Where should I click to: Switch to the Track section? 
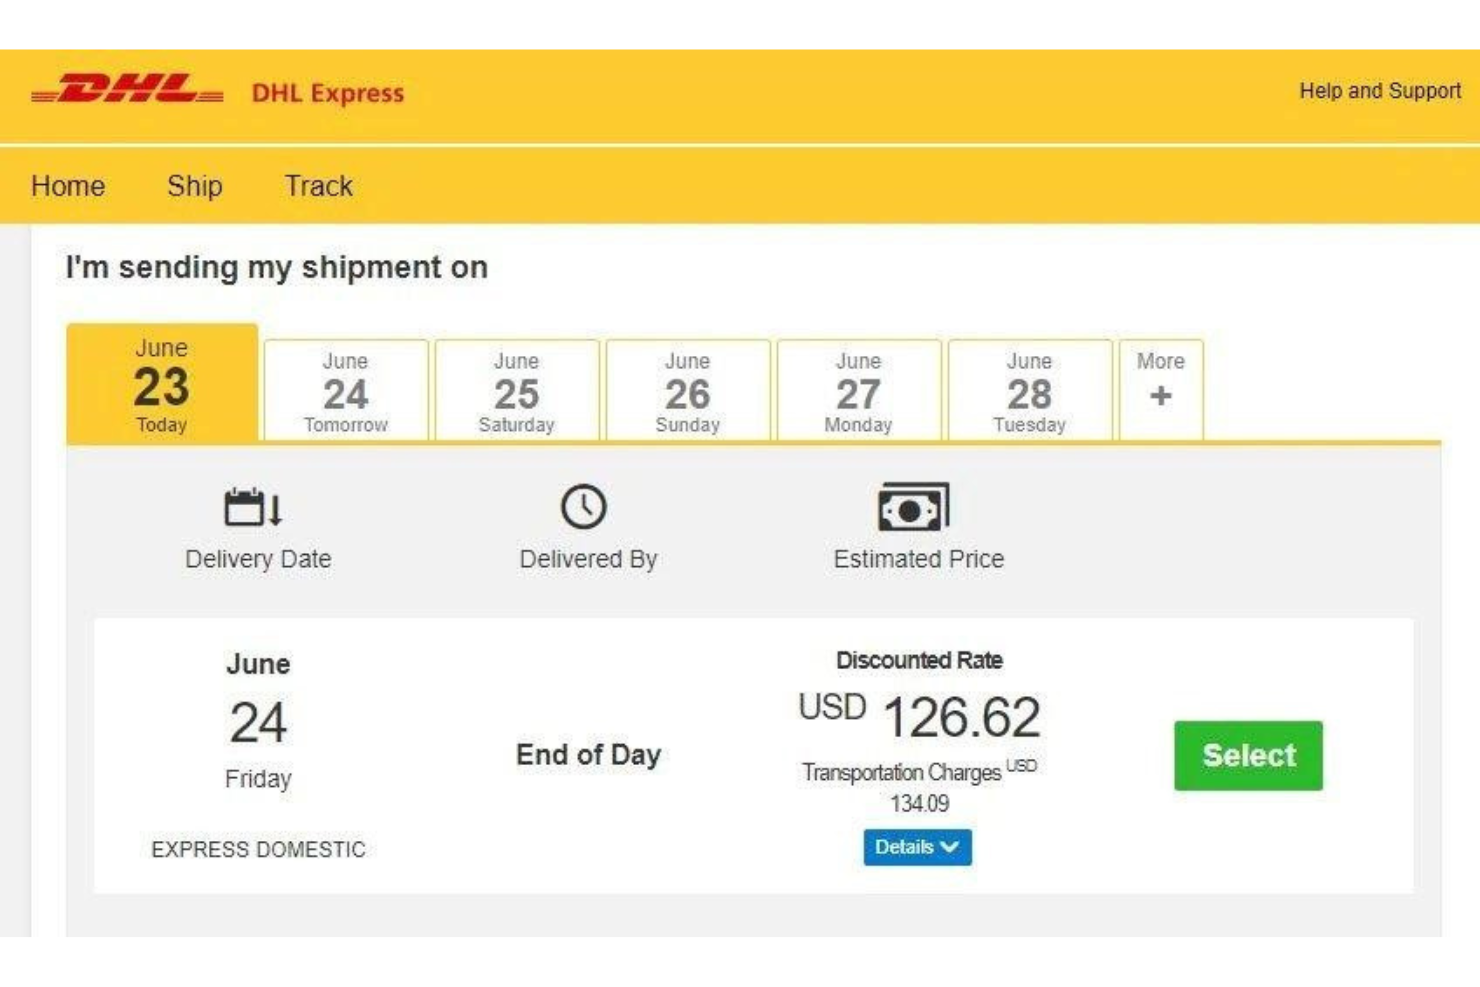click(318, 185)
